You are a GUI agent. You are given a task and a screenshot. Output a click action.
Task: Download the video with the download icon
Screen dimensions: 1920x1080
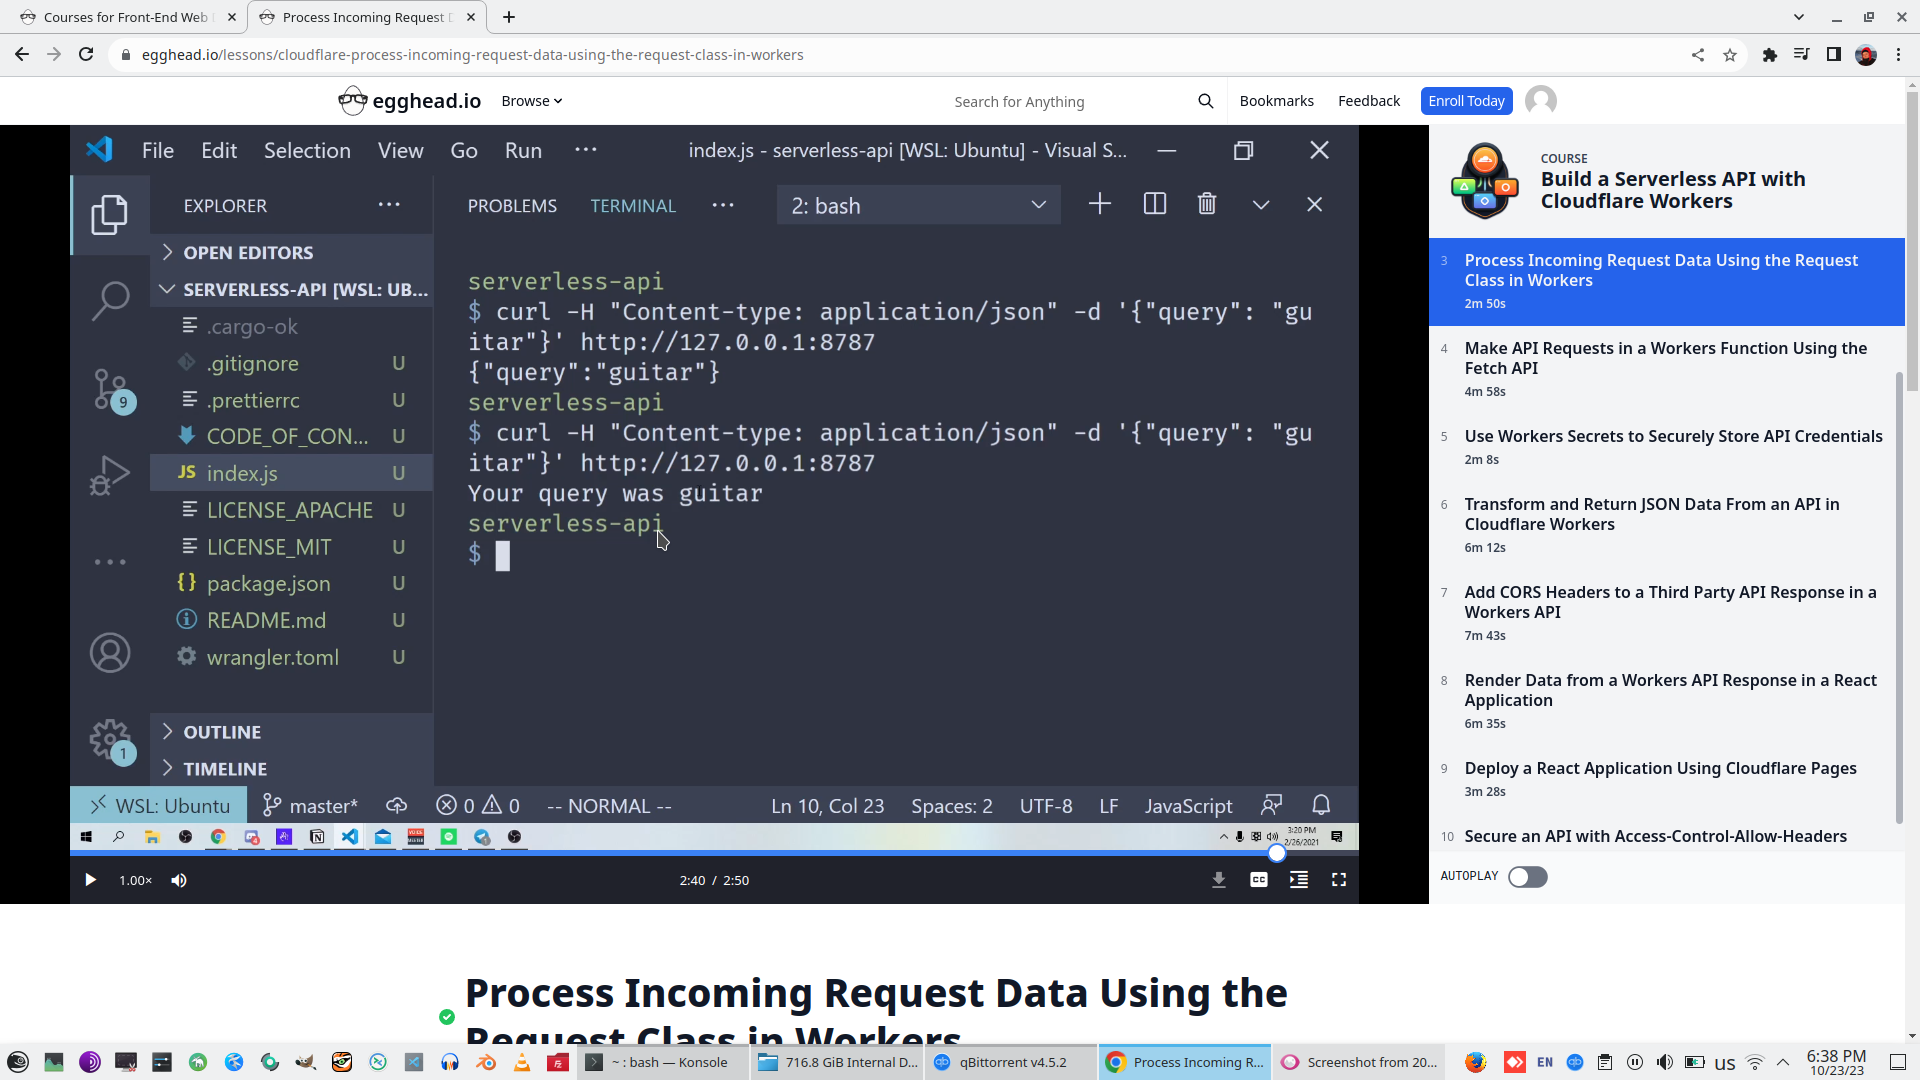(1218, 880)
